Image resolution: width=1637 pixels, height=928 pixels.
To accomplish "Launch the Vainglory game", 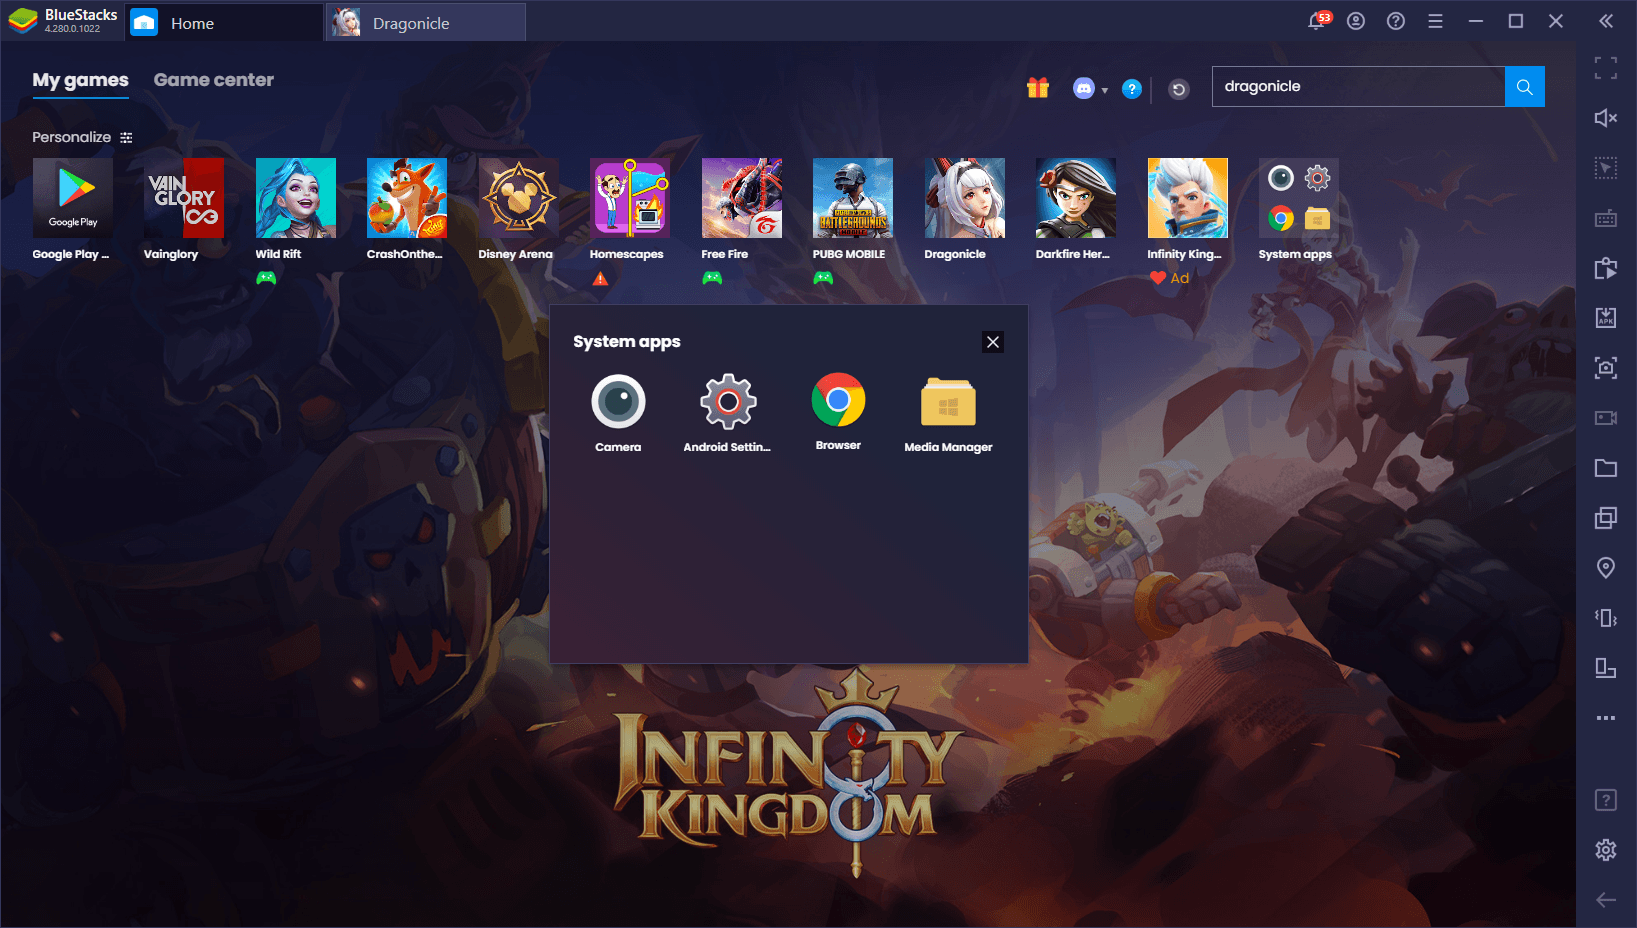I will 184,198.
